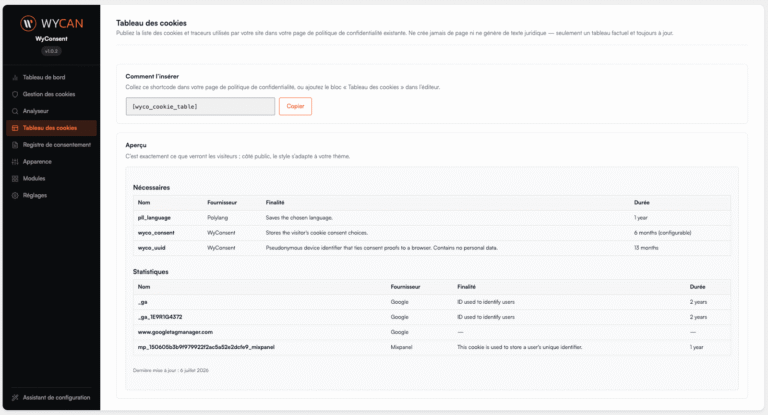Click the _ga cookie name
The width and height of the screenshot is (768, 415).
coord(143,302)
